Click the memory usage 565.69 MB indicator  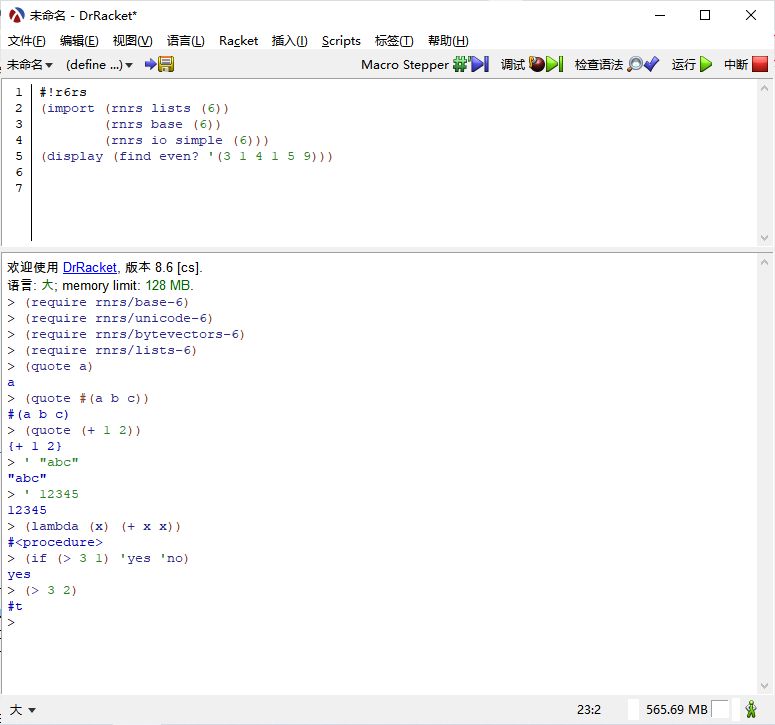(676, 710)
